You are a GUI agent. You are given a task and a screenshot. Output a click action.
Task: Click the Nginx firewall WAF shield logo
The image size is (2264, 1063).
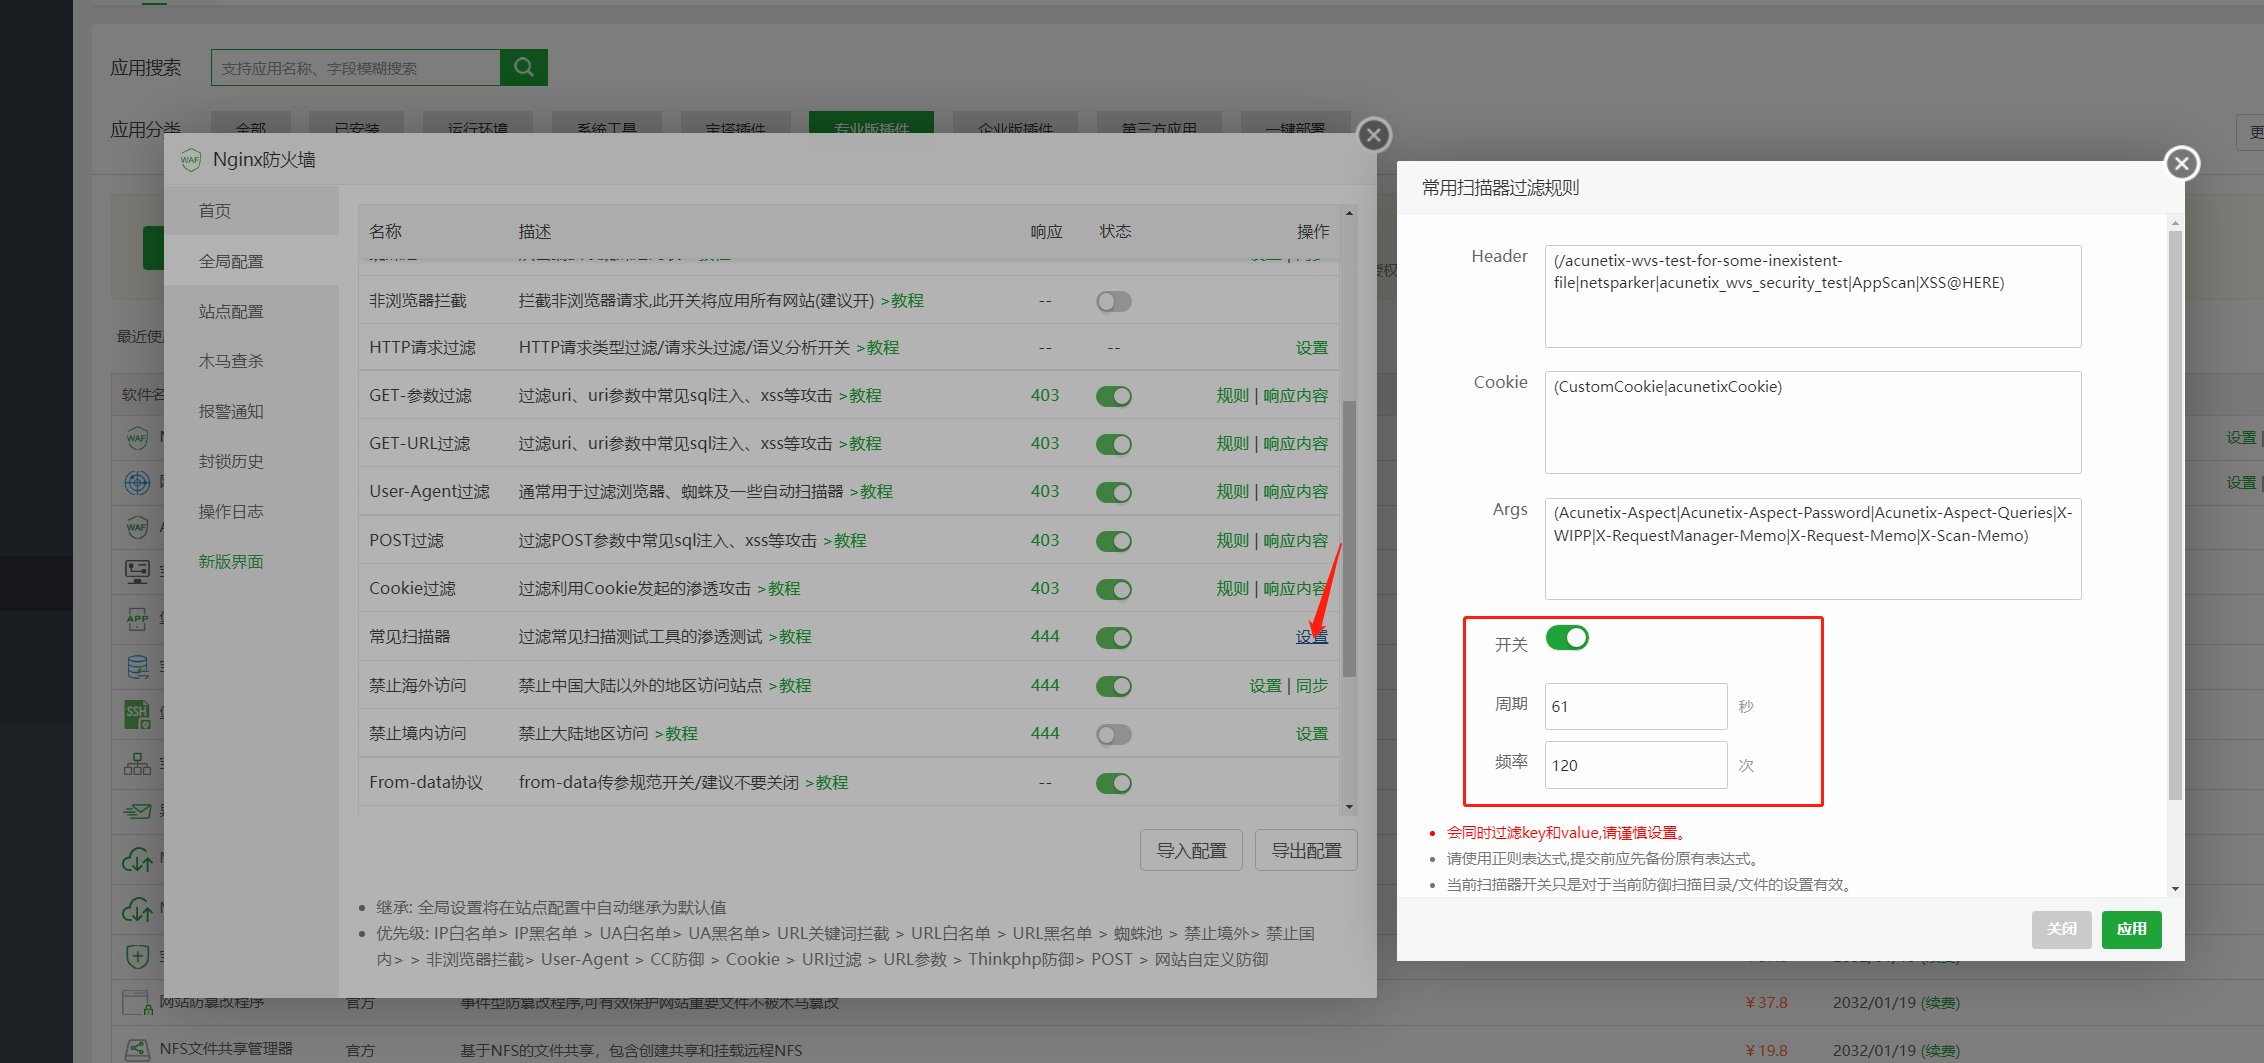coord(190,160)
